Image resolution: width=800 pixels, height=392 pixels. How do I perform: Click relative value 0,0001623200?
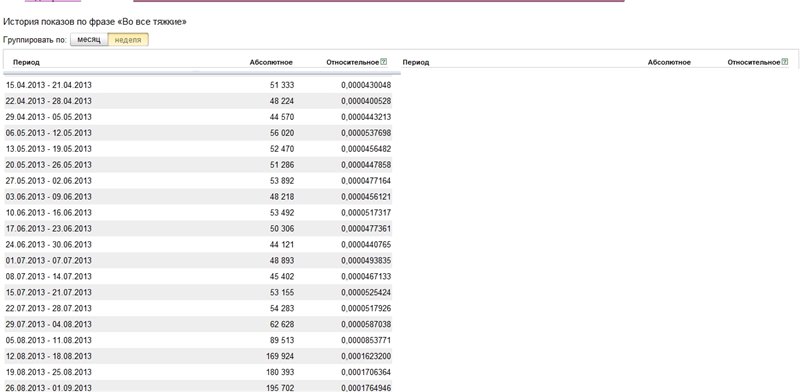pos(366,356)
